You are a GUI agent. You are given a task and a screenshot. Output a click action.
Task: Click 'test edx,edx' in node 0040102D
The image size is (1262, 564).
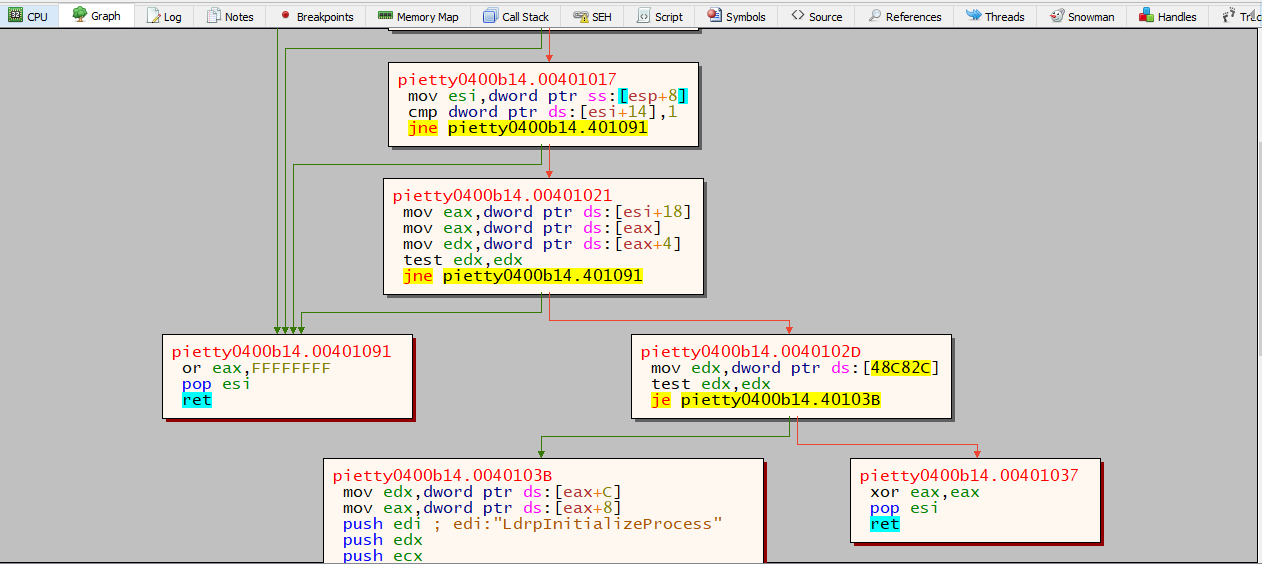(x=710, y=384)
